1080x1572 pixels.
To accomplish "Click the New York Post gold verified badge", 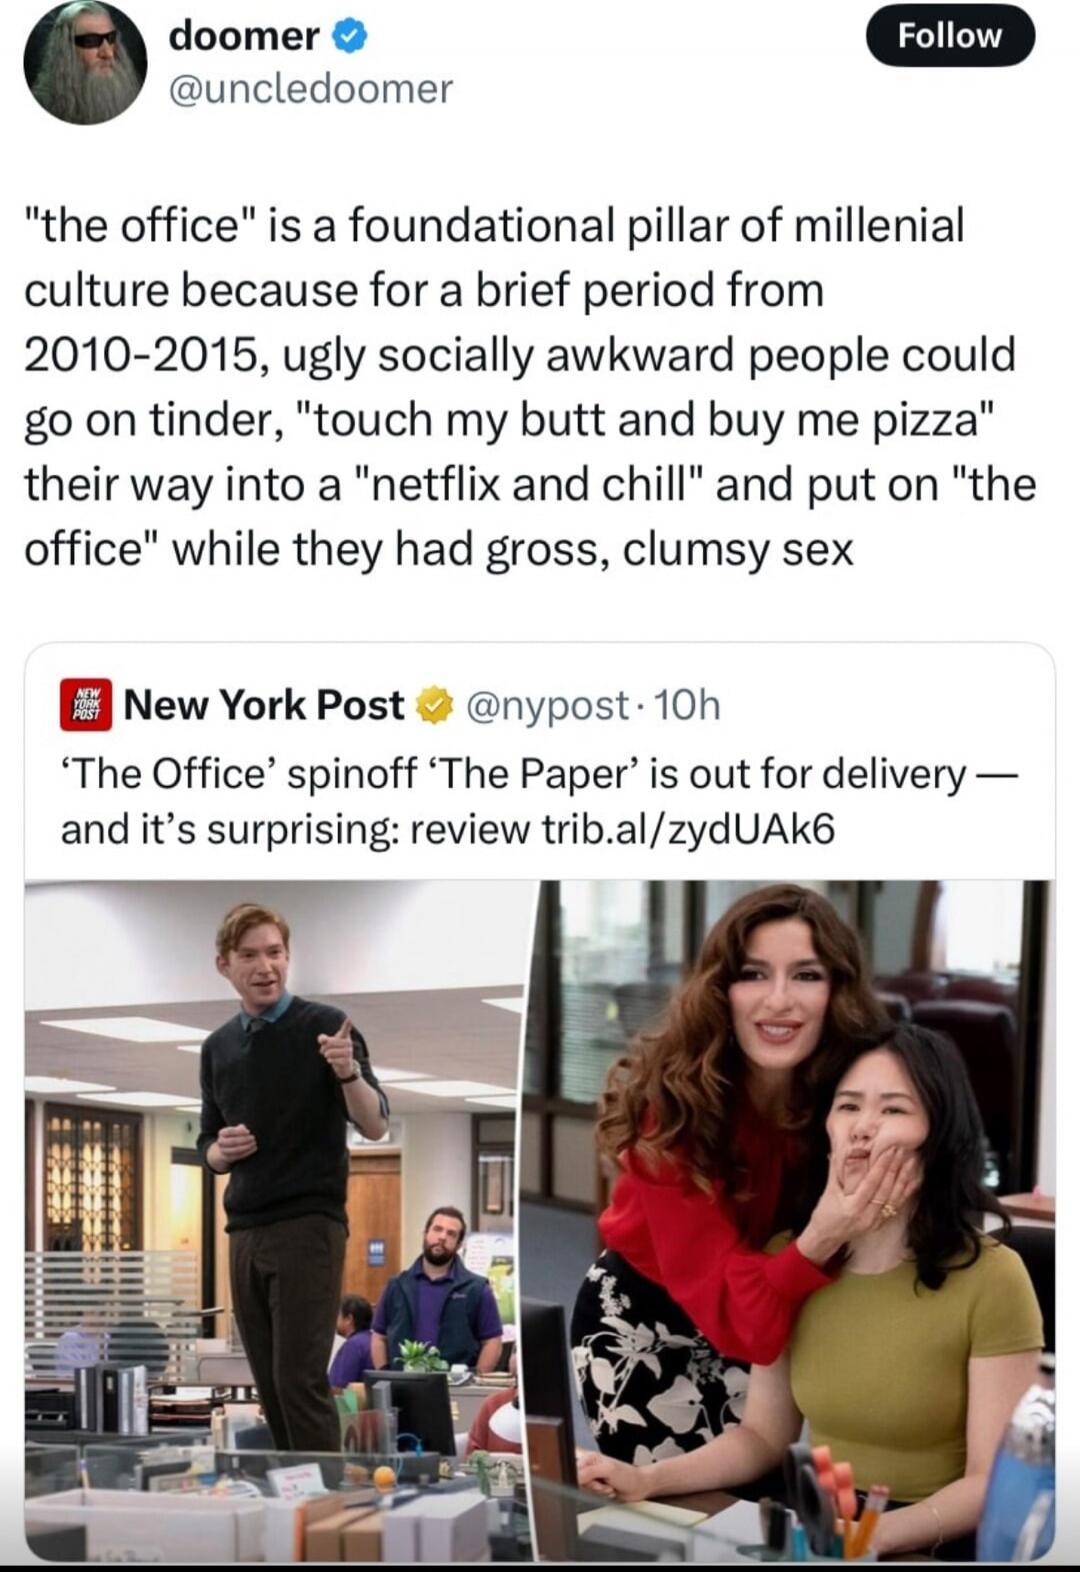I will (x=431, y=706).
